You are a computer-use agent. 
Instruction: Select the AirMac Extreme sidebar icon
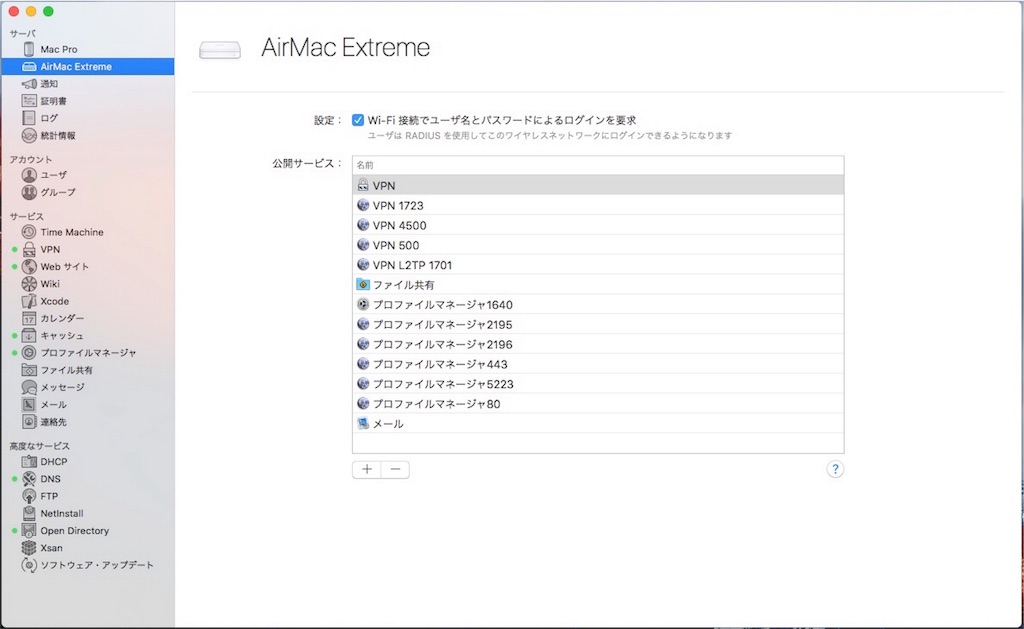(29, 67)
